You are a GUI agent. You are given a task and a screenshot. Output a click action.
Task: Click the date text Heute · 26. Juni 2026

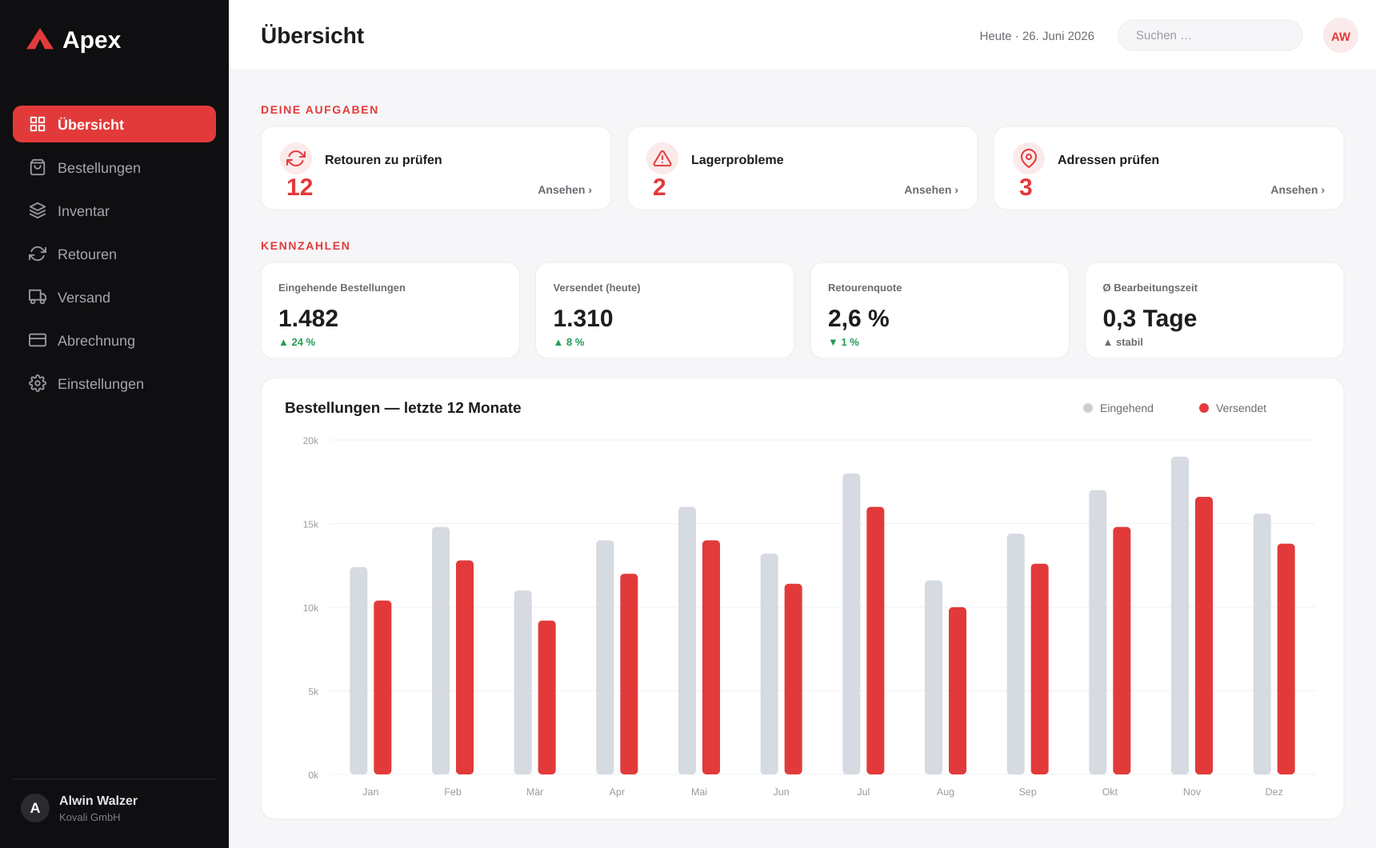pyautogui.click(x=1037, y=36)
